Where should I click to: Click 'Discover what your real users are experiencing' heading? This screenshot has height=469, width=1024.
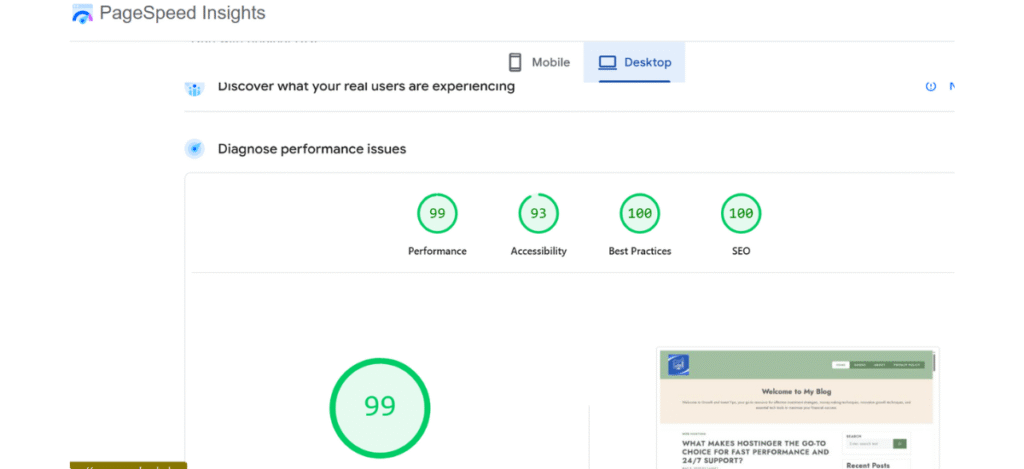pyautogui.click(x=366, y=86)
